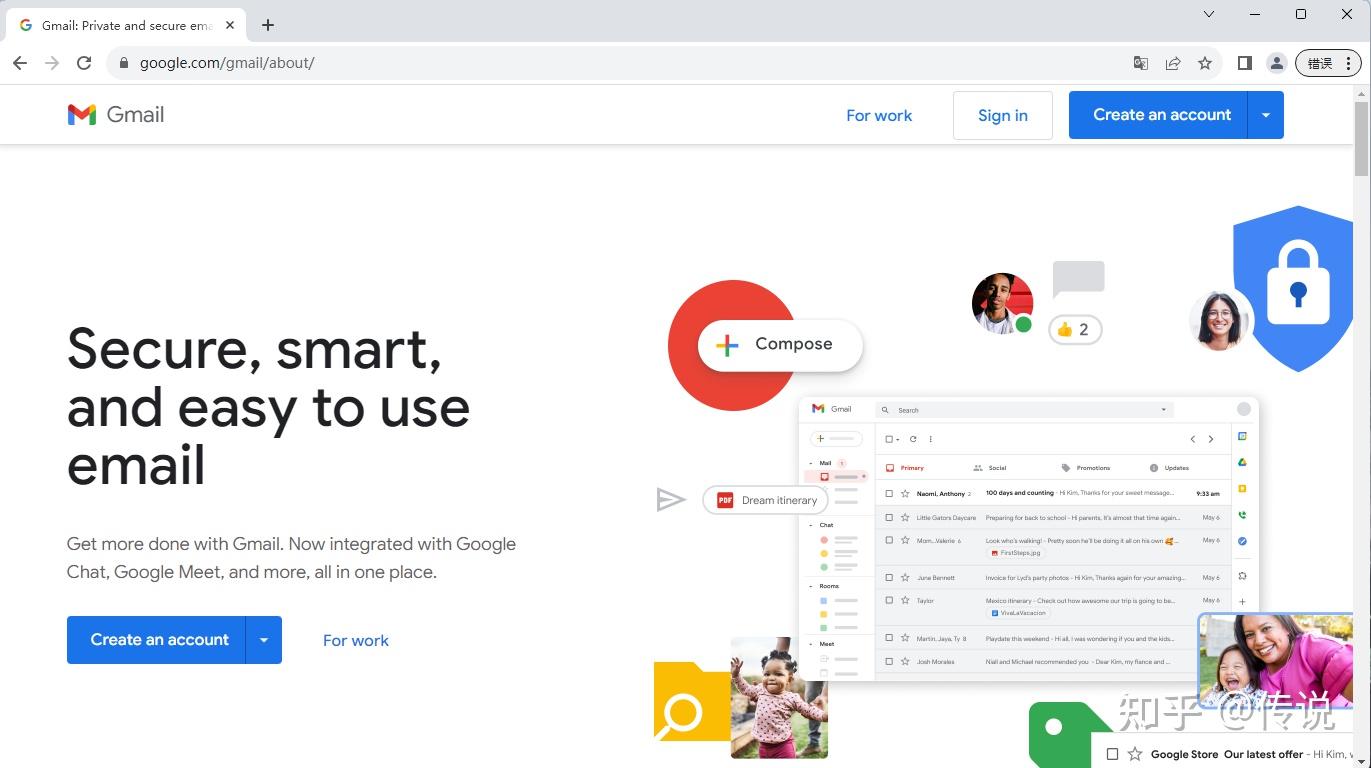Click the Compose pill in the illustration
The image size is (1371, 768).
coord(780,345)
